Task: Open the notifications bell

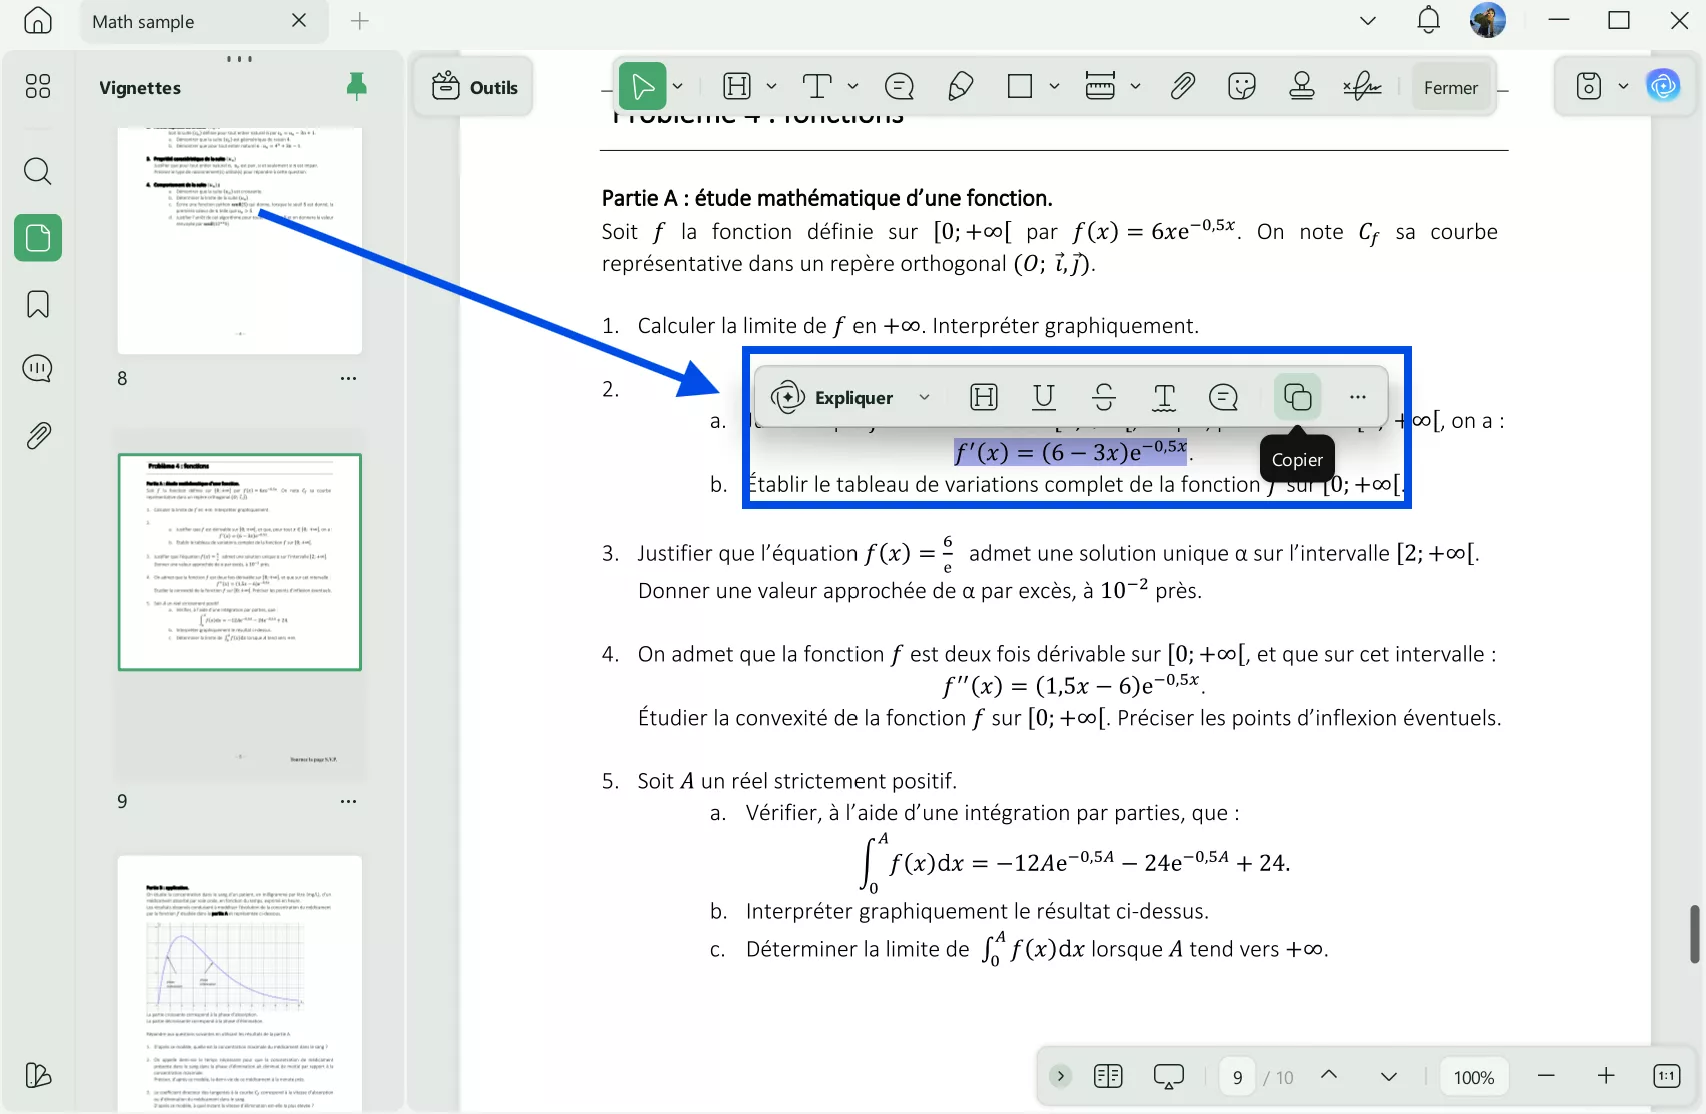Action: pyautogui.click(x=1429, y=21)
